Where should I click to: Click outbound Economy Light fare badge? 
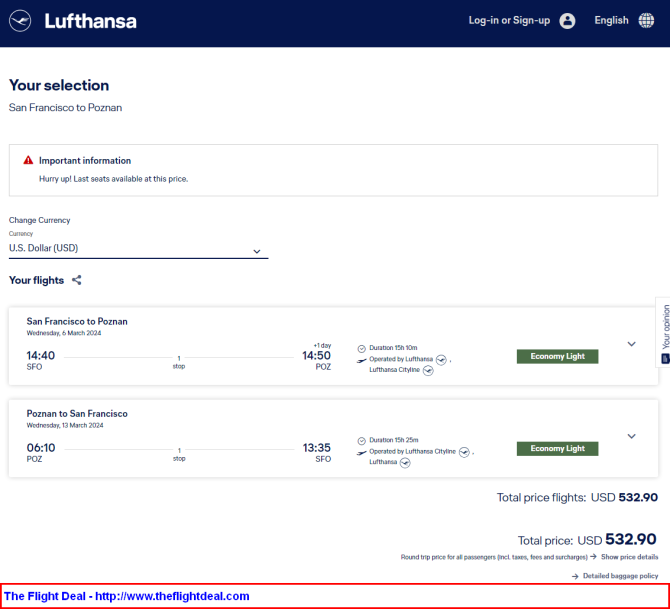[557, 356]
